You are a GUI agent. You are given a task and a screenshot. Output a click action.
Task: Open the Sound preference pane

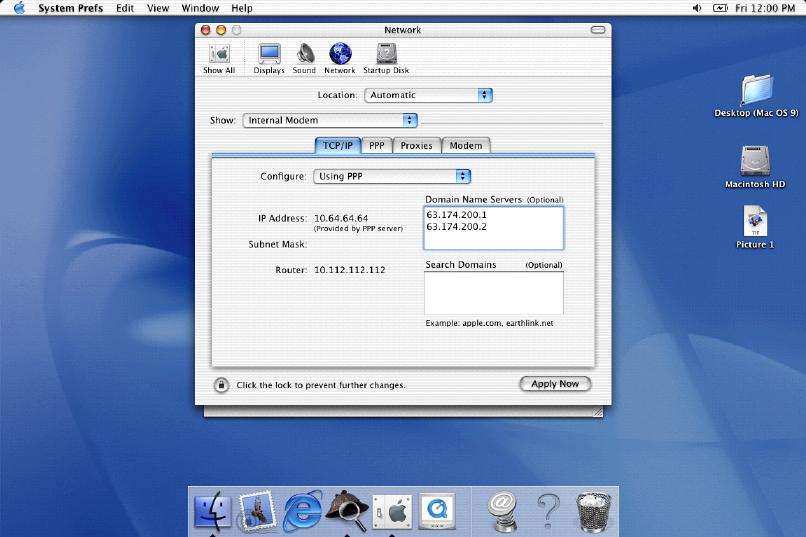point(304,59)
